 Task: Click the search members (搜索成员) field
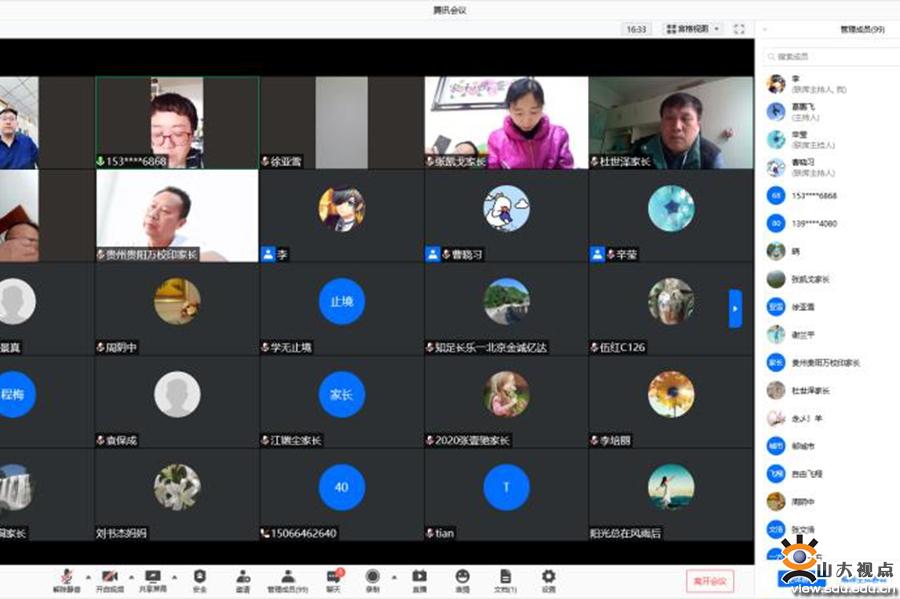click(825, 57)
